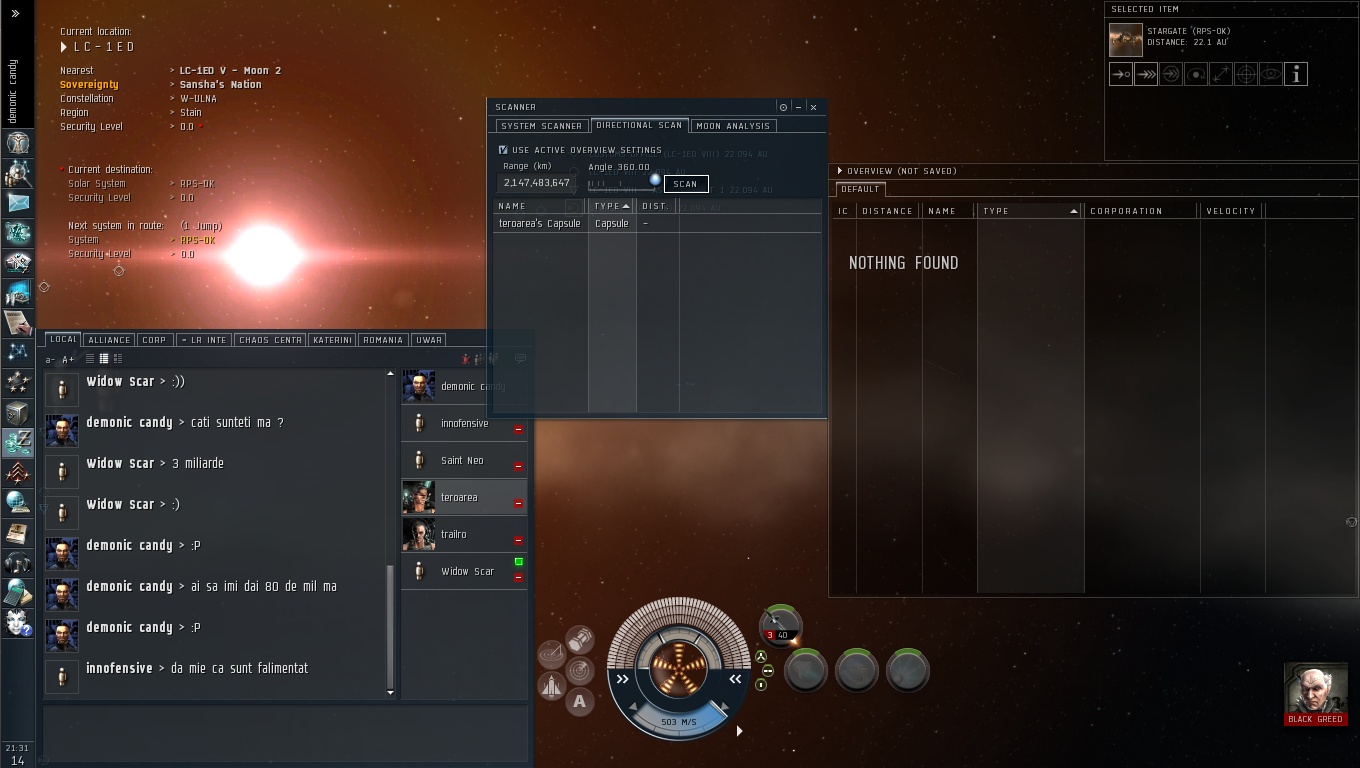This screenshot has width=1360, height=768.
Task: Click the LC-1ED V - Moon 2 link
Action: 230,71
